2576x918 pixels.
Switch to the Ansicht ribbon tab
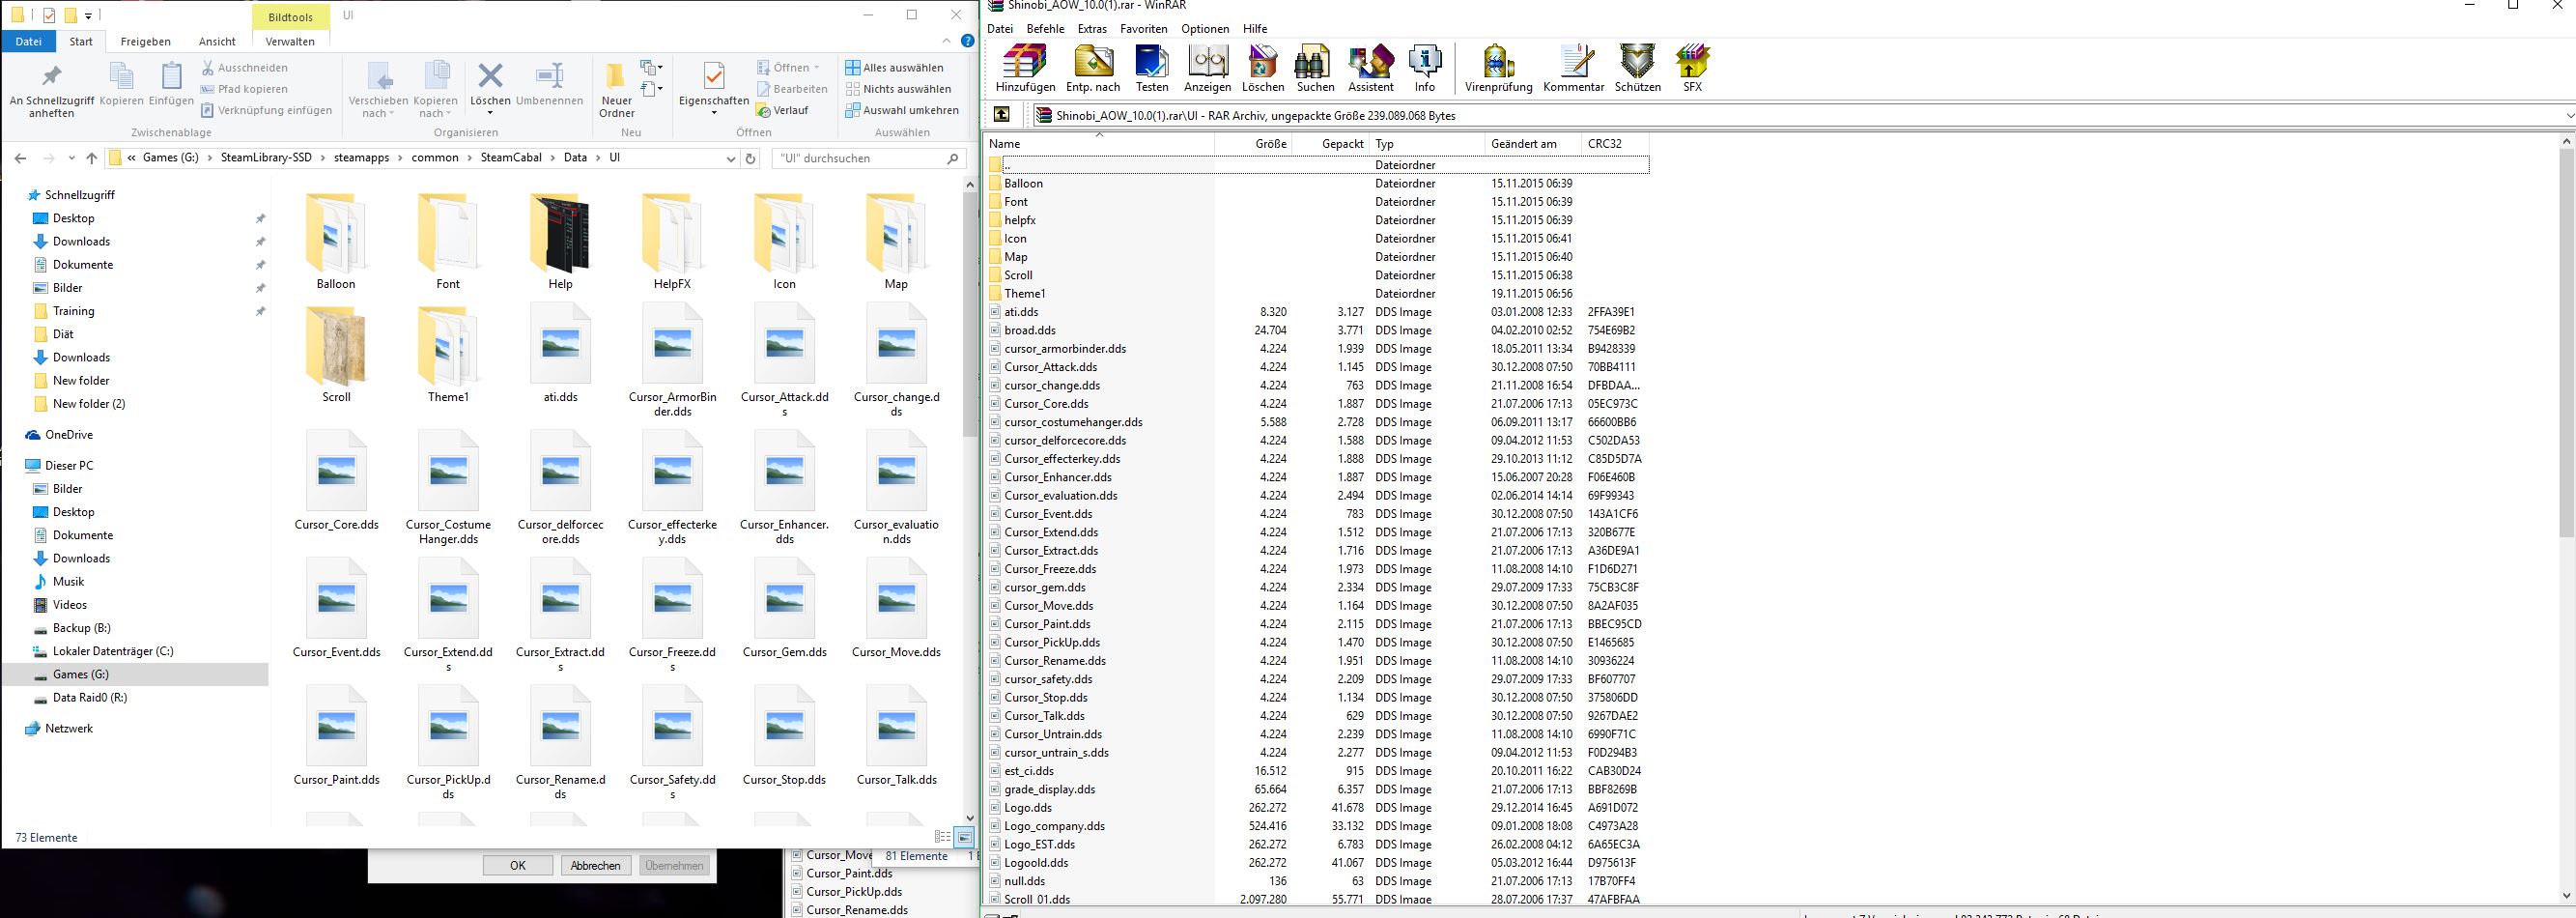coord(217,41)
